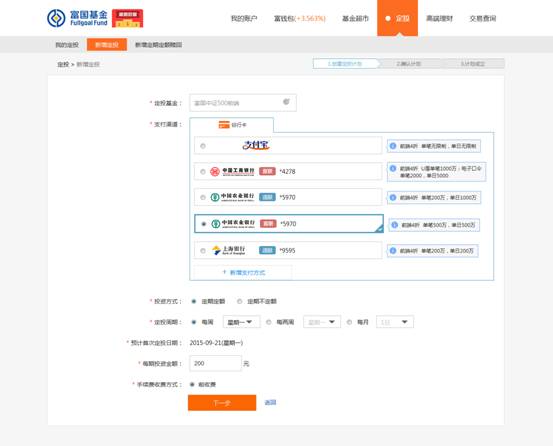Click the 返回 link
The height and width of the screenshot is (446, 553).
tap(270, 402)
